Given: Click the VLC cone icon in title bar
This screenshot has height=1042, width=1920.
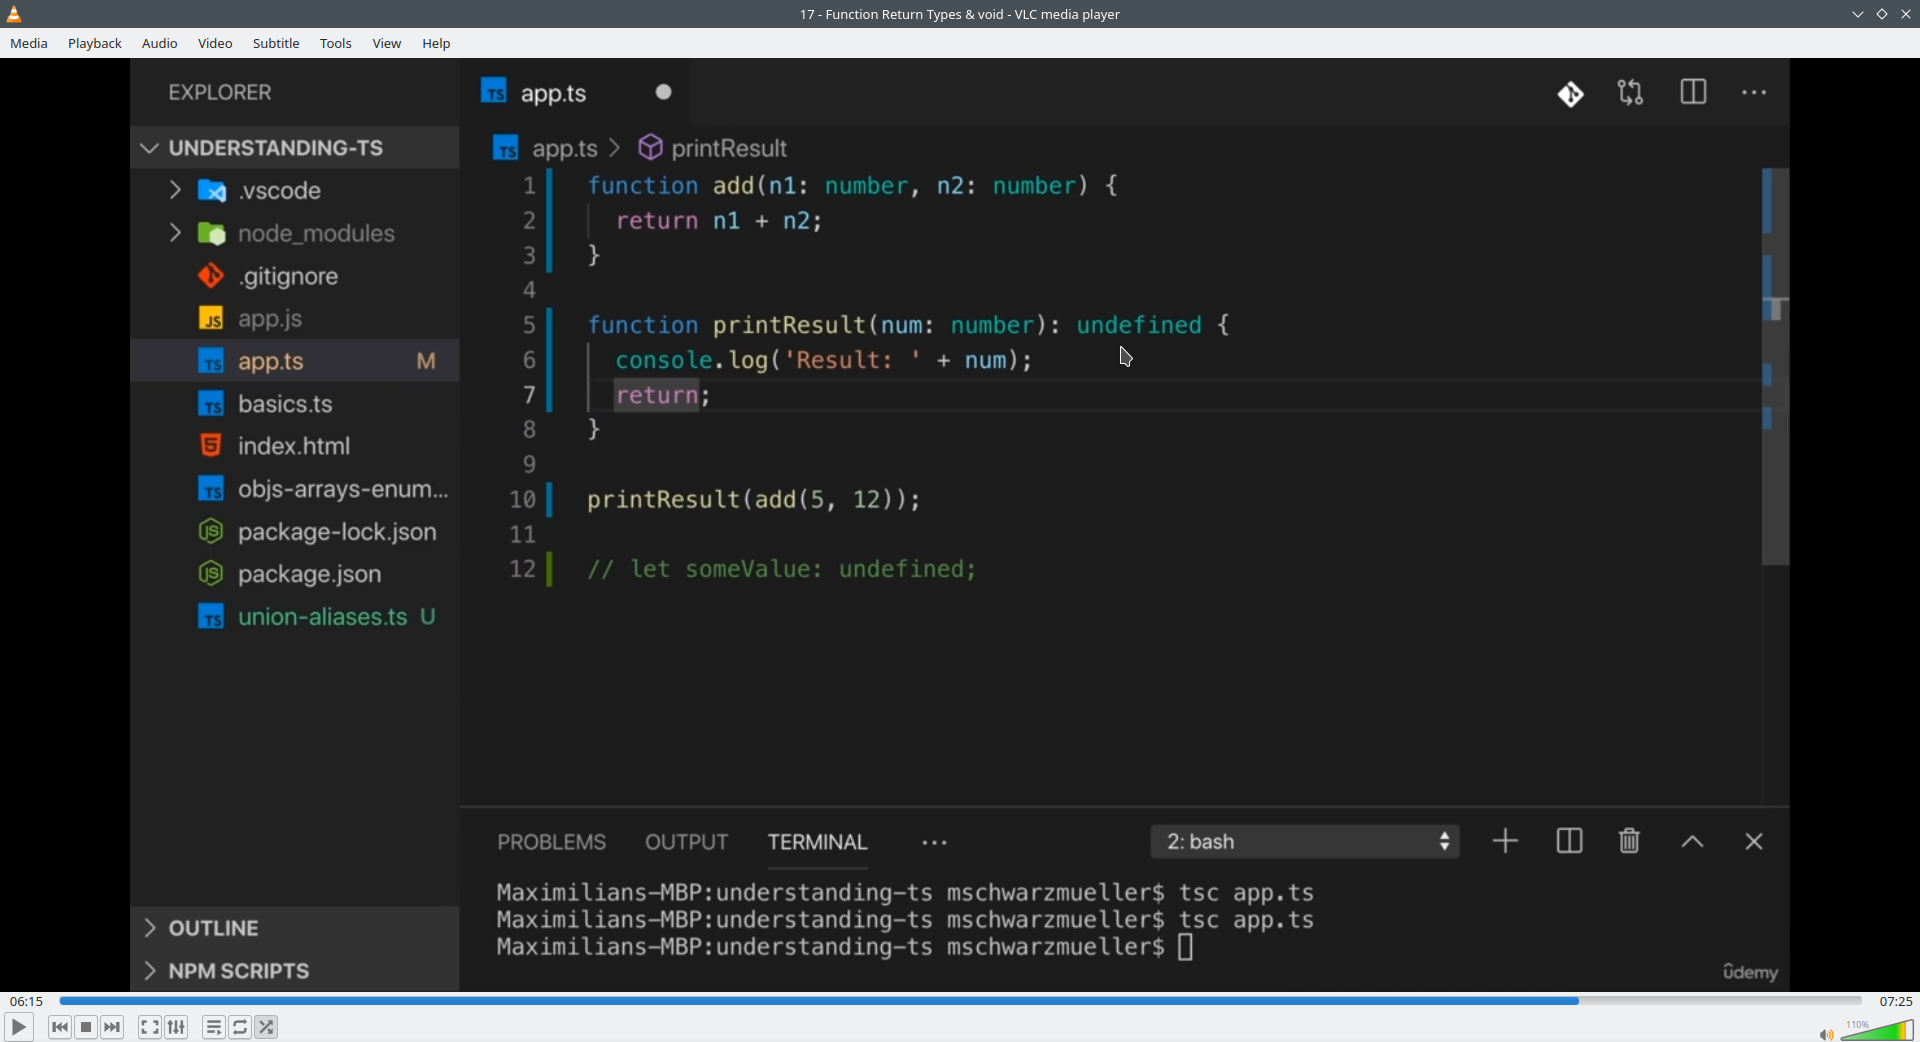Looking at the screenshot, I should coord(14,14).
